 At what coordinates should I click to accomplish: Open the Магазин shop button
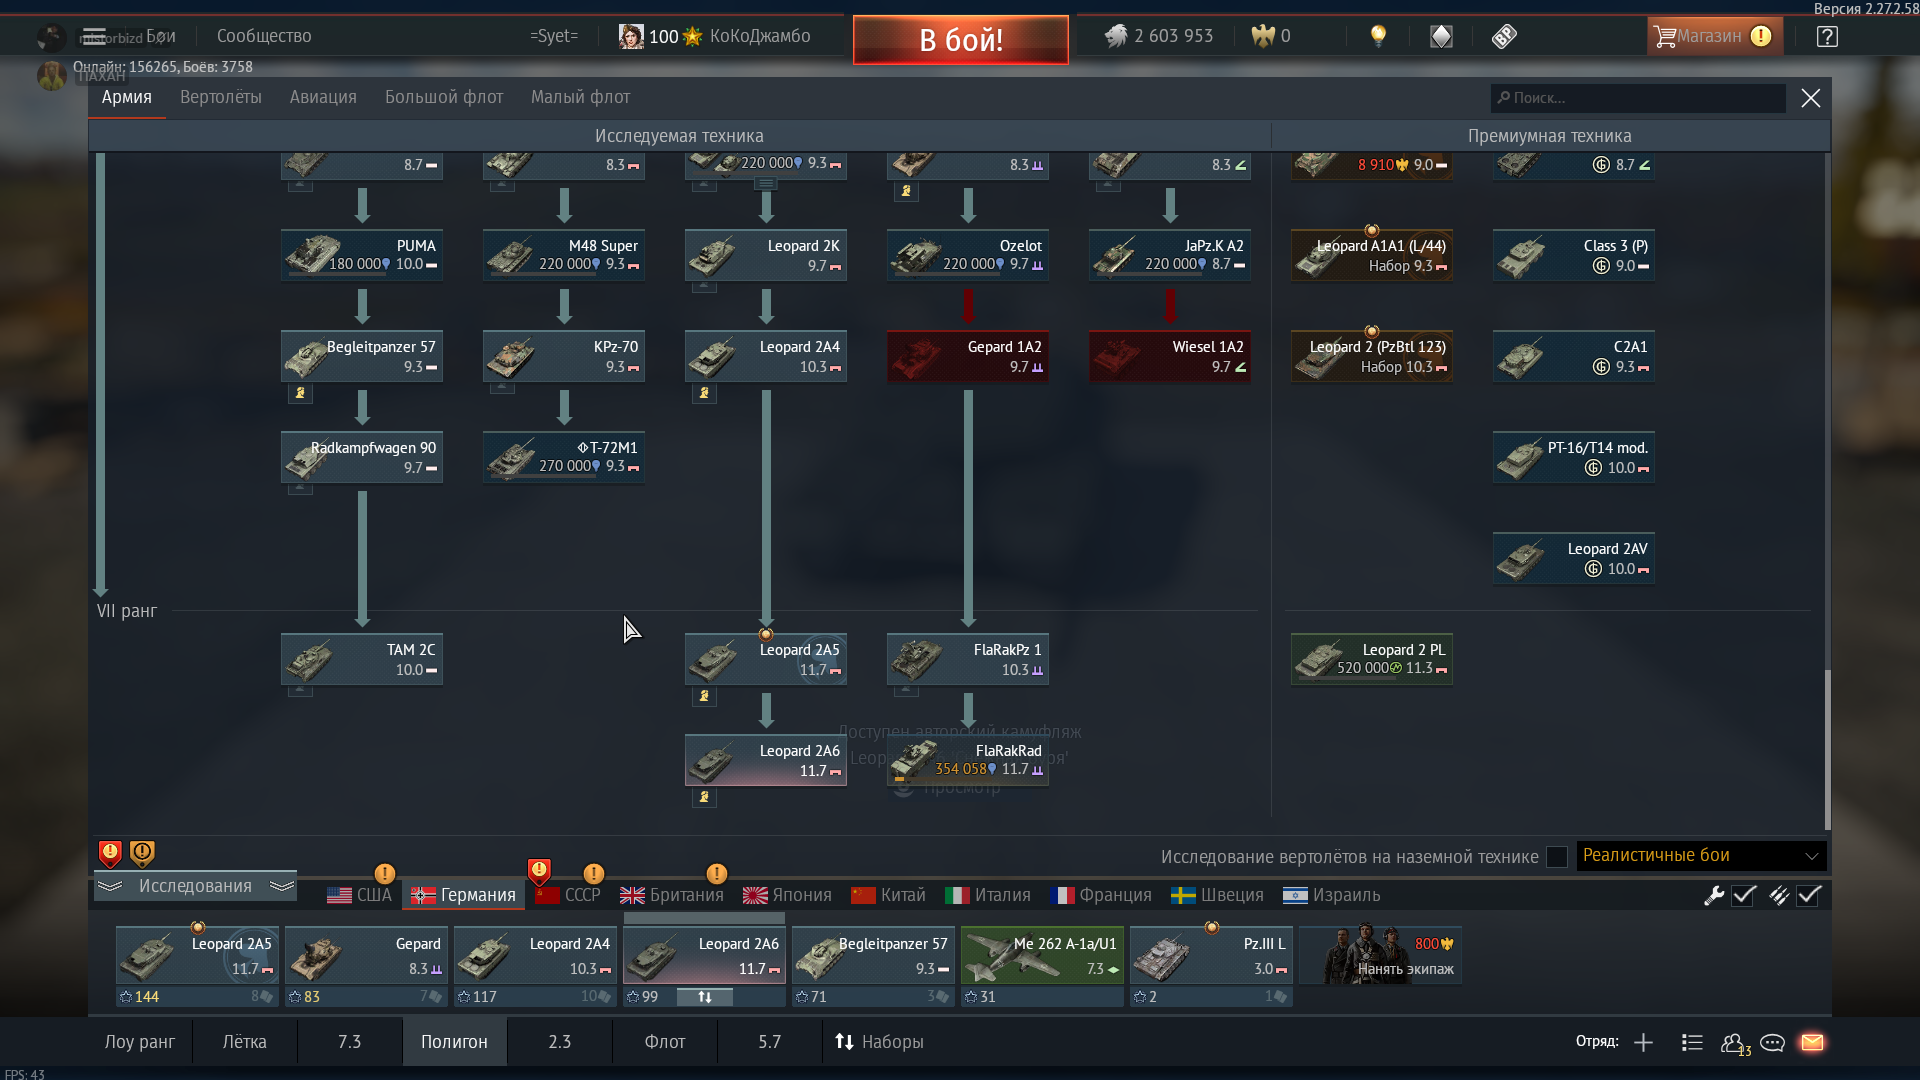coord(1714,36)
